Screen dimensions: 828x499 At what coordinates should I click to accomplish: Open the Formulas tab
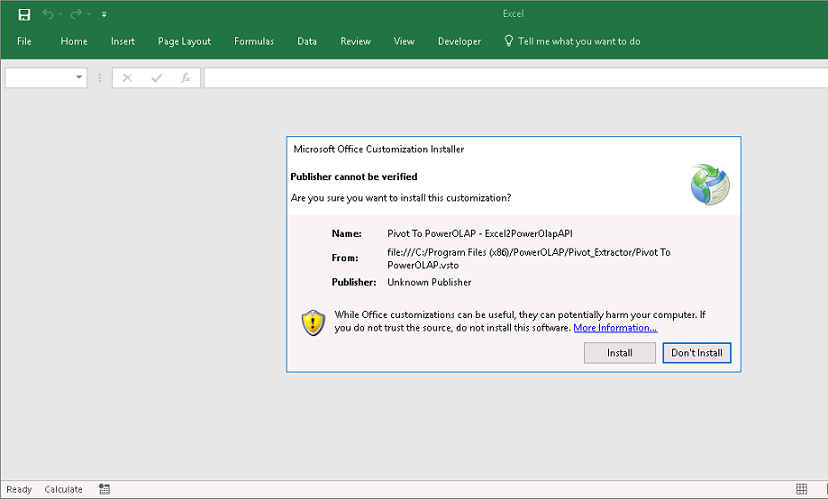(254, 41)
